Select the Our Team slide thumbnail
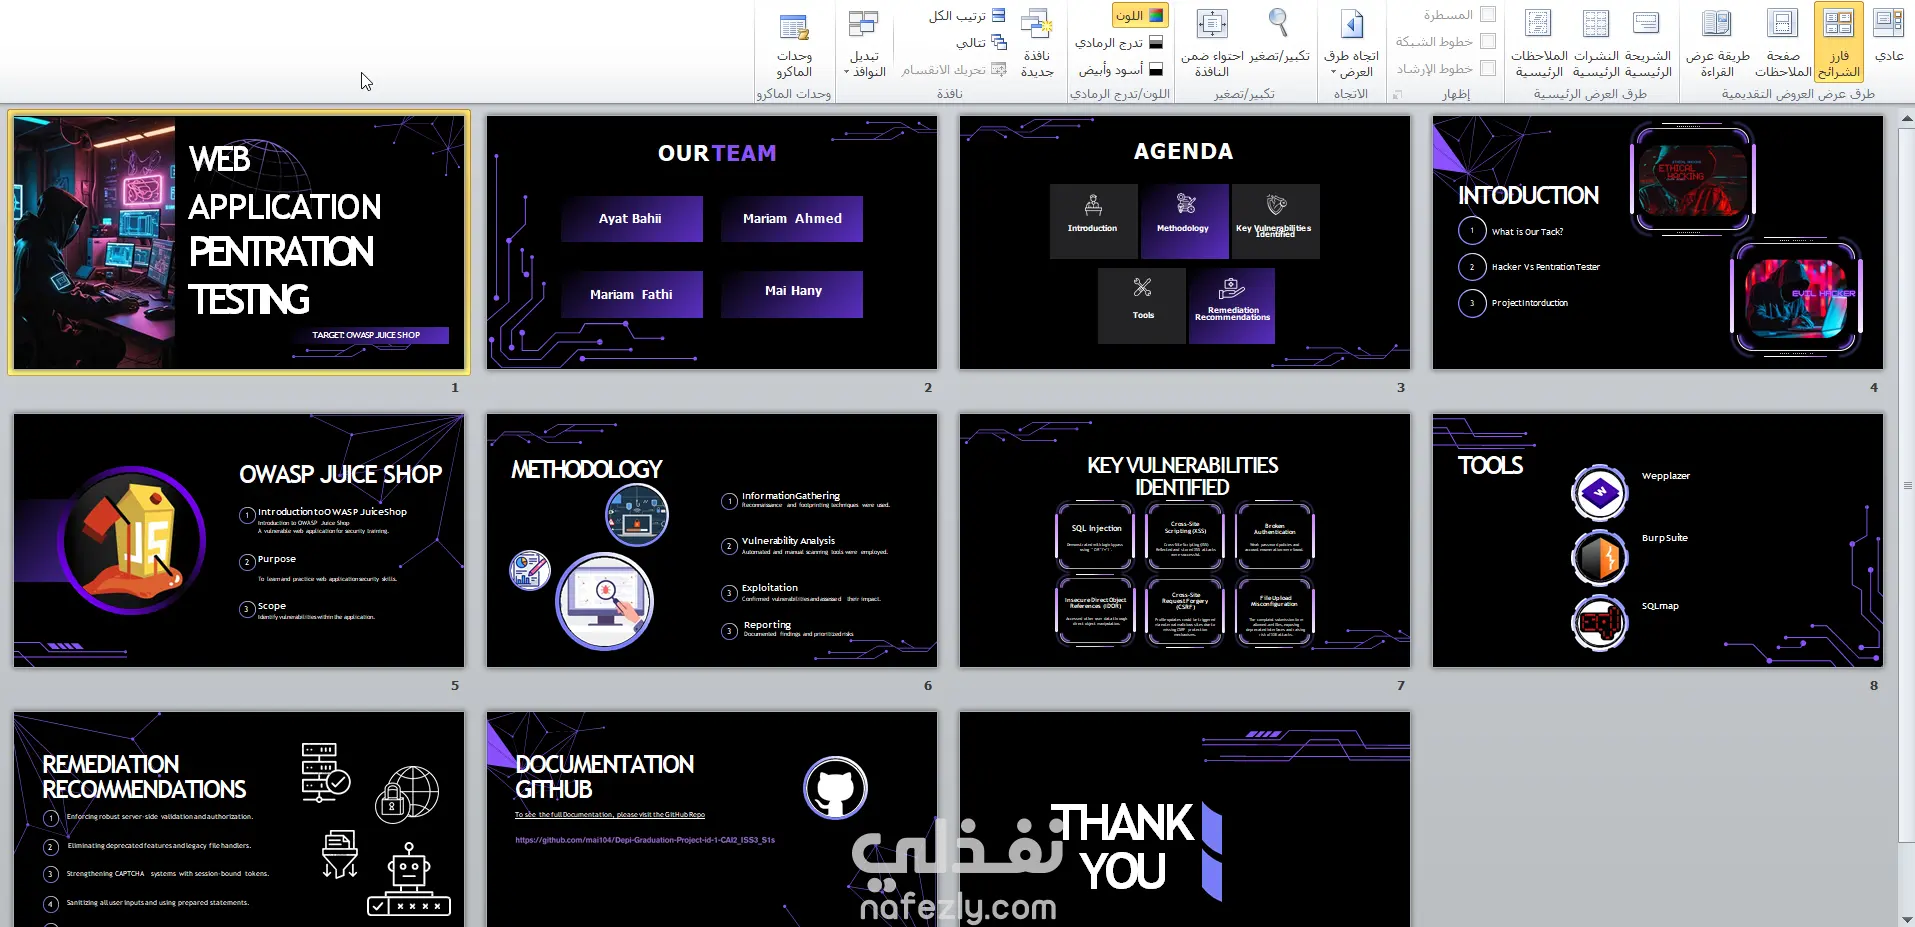This screenshot has width=1915, height=927. click(x=712, y=242)
